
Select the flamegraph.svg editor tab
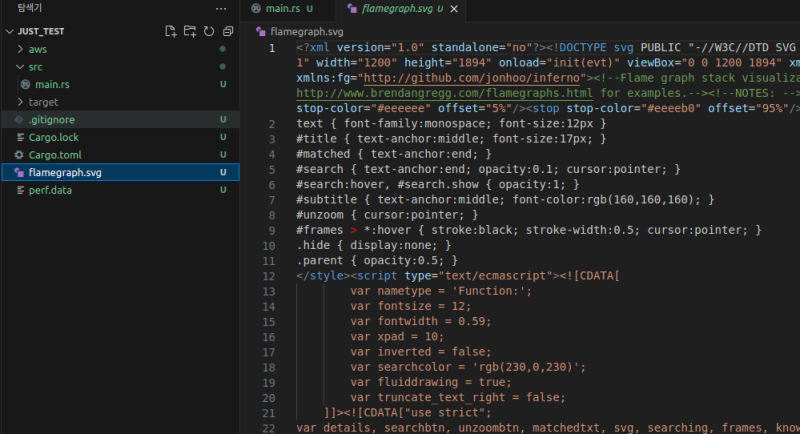tap(395, 9)
